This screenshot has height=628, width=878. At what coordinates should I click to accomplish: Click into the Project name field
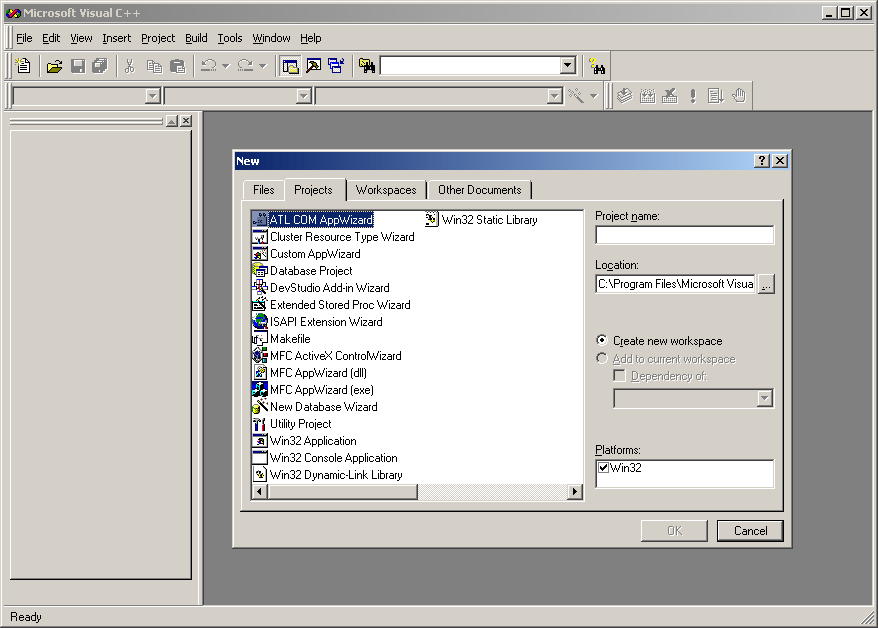tap(684, 235)
